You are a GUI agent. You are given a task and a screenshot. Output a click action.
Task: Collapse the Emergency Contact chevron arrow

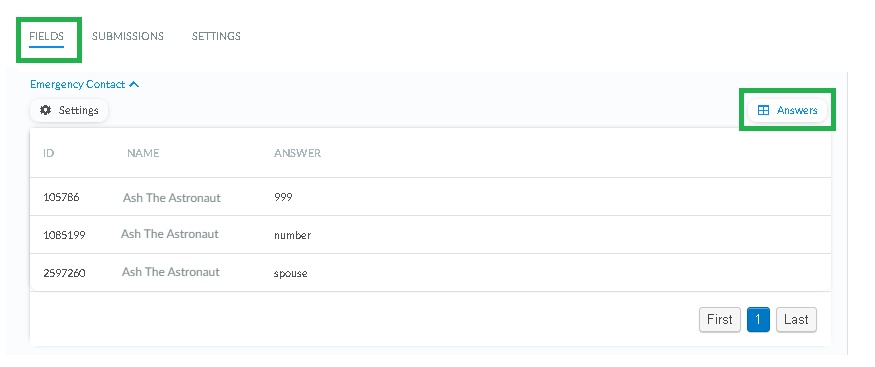(x=134, y=85)
